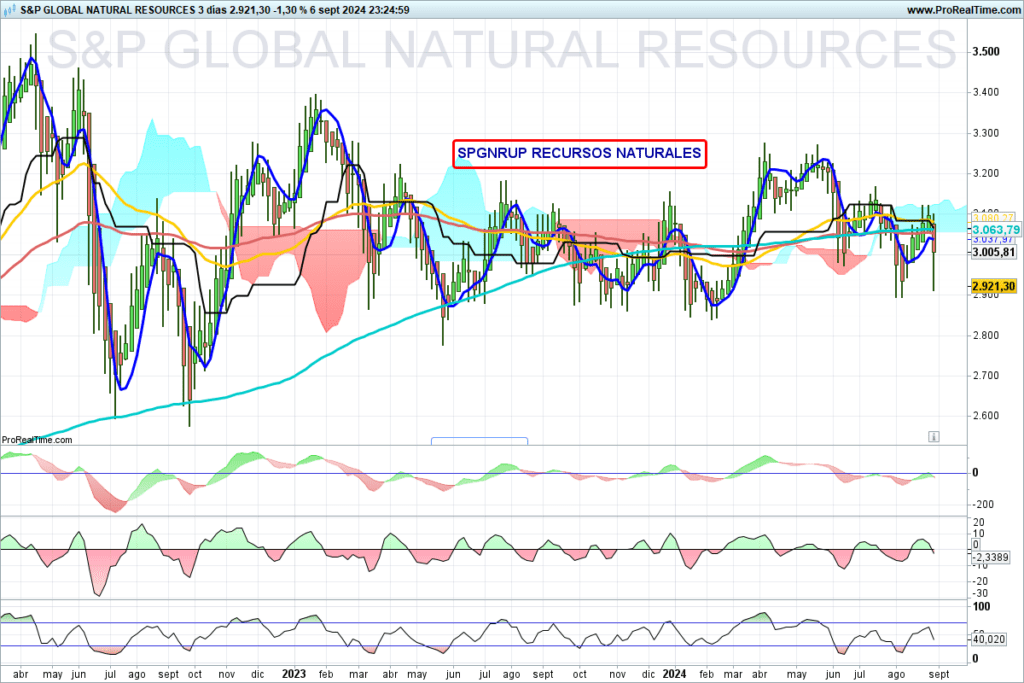Image resolution: width=1024 pixels, height=683 pixels.
Task: Click the oscillator value -2,3389
Action: point(991,557)
